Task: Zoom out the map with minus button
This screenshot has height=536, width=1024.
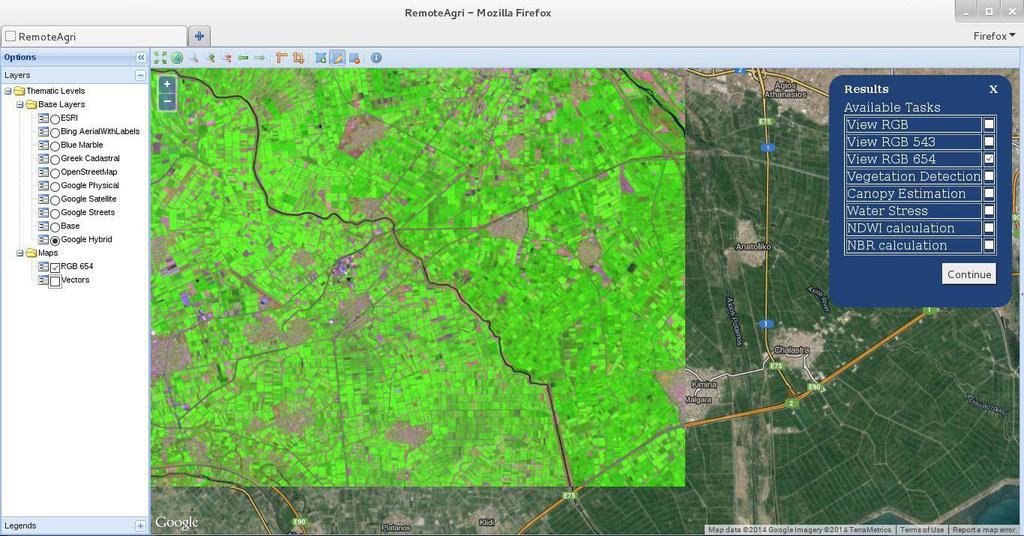Action: (x=167, y=101)
